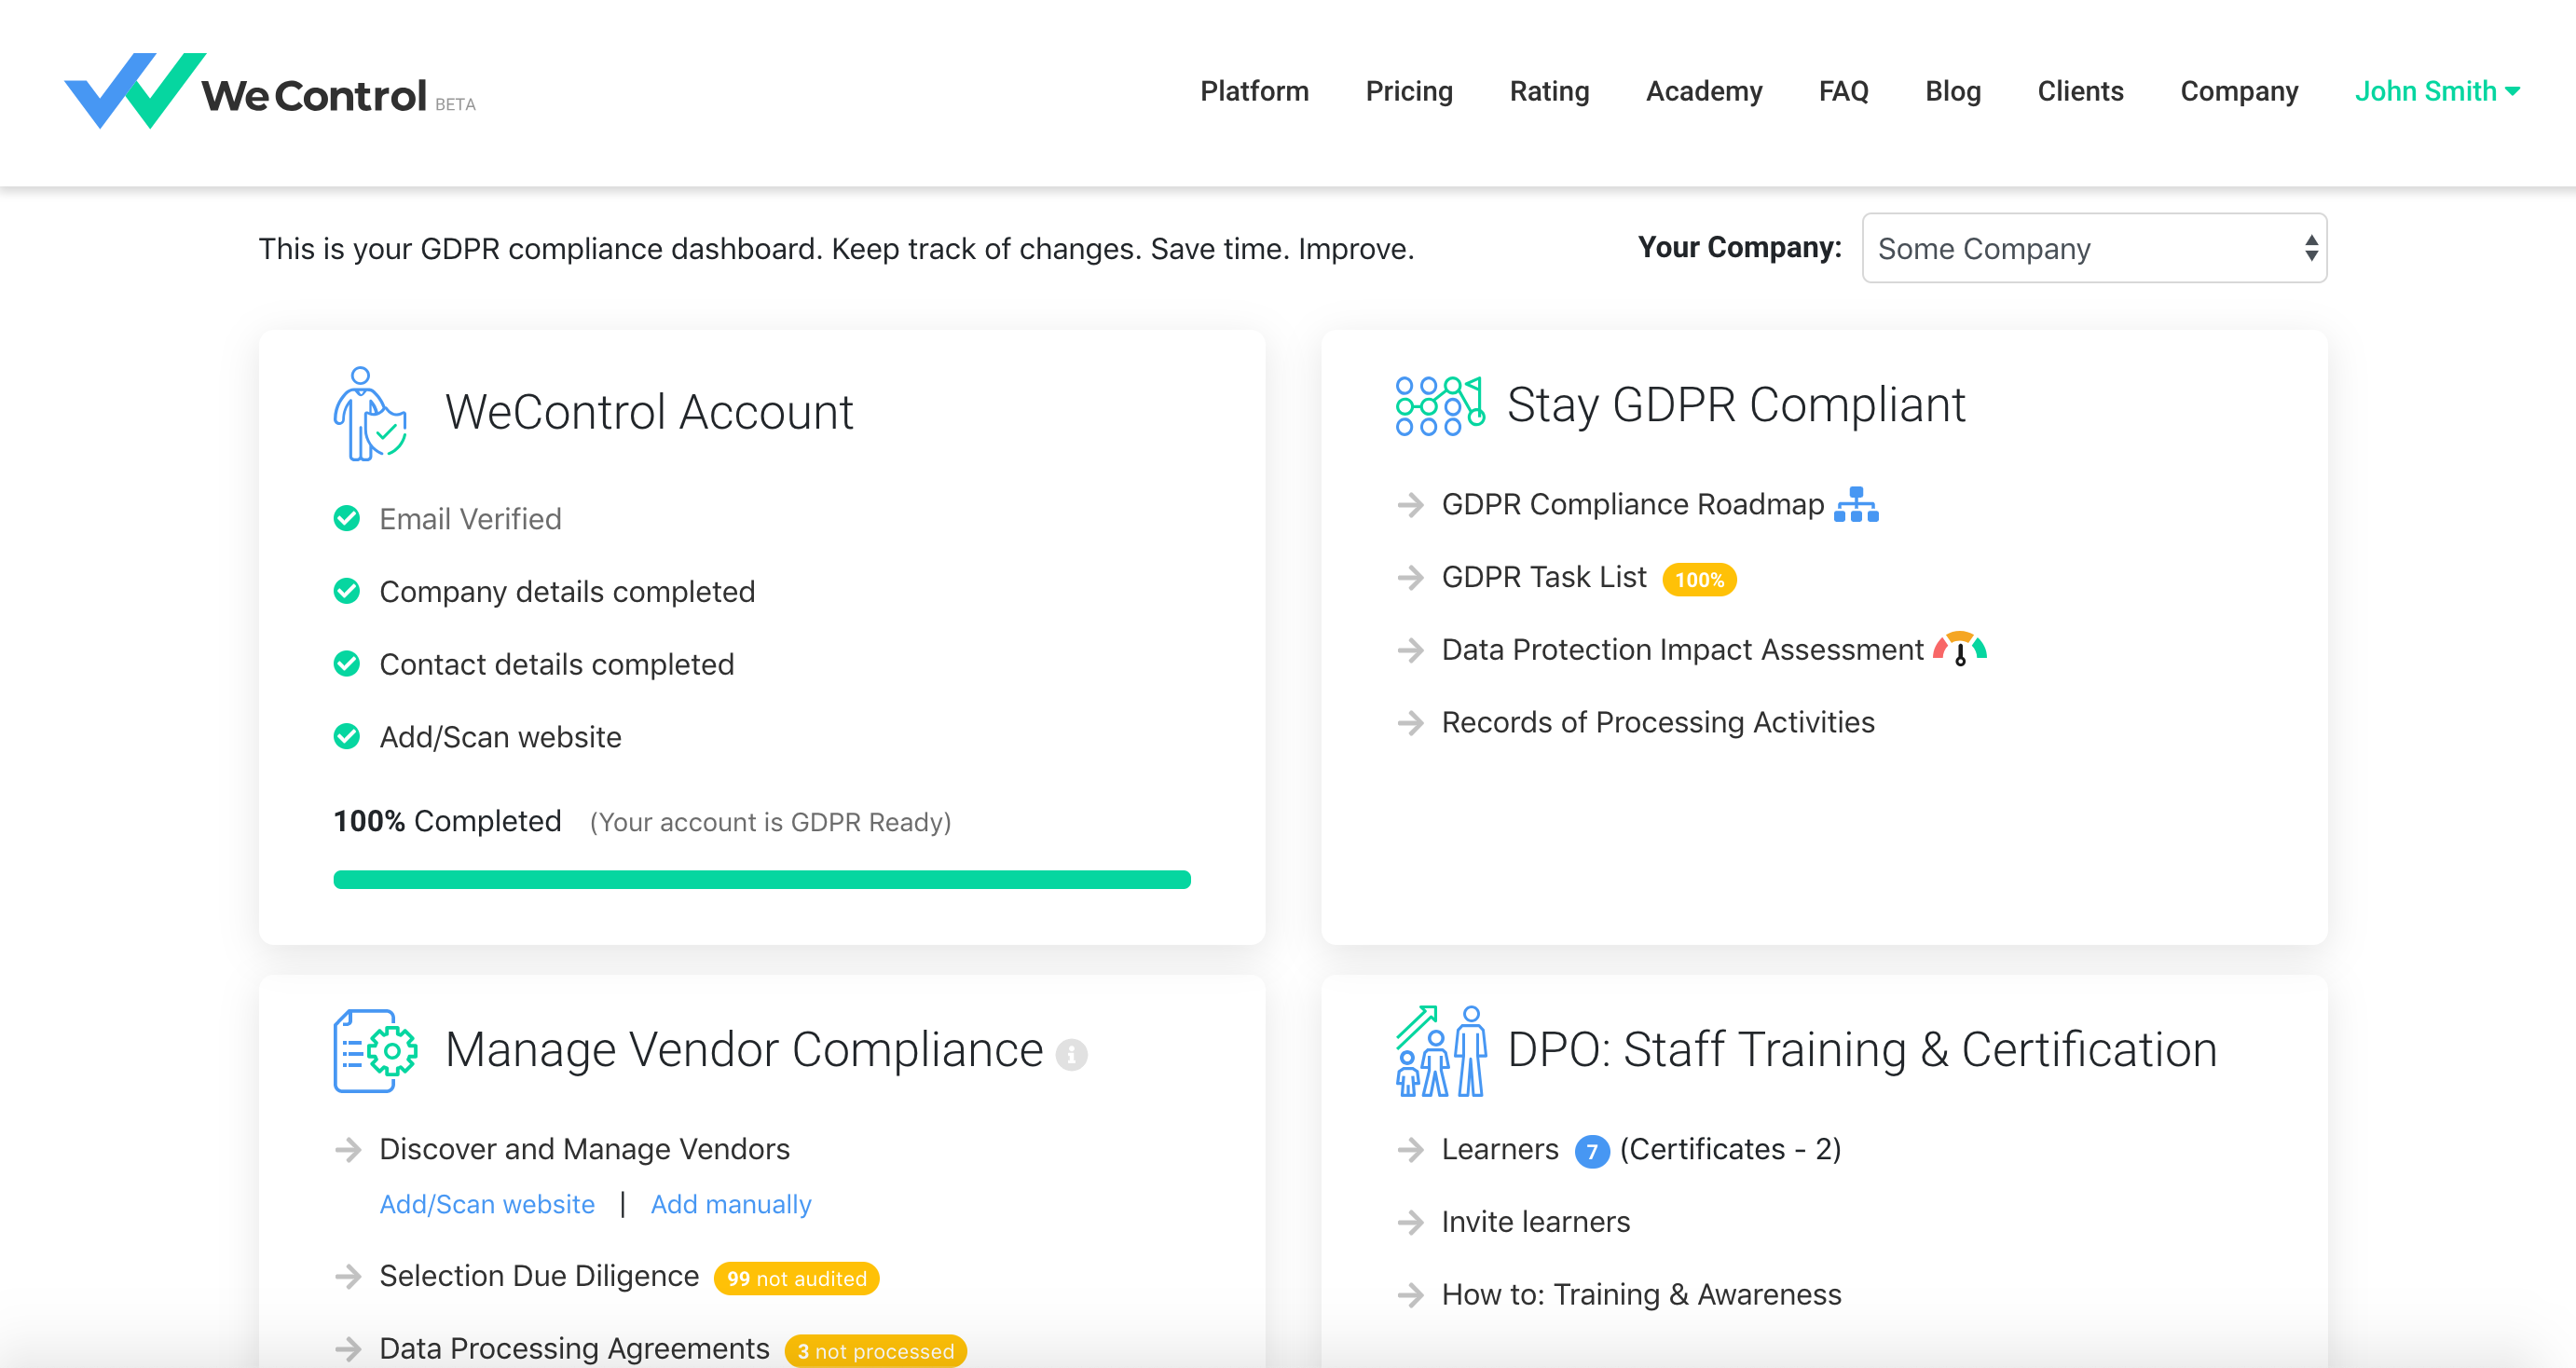Screen dimensions: 2576x1368
Task: Open the John Smith user dropdown
Action: click(x=2436, y=91)
